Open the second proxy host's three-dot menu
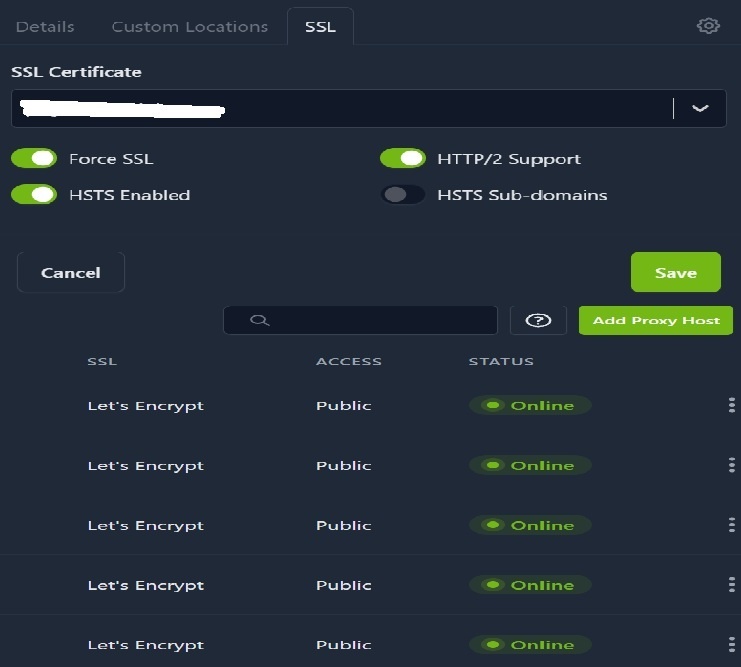The width and height of the screenshot is (741, 667). 731,465
